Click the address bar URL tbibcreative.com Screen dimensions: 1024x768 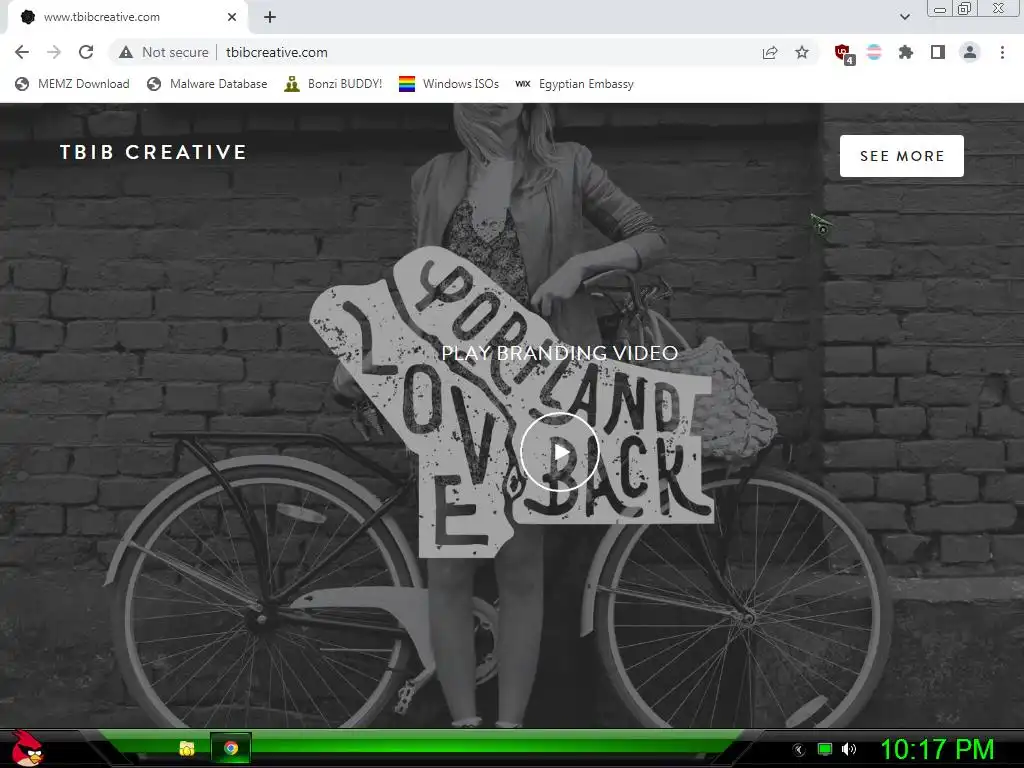pyautogui.click(x=277, y=52)
